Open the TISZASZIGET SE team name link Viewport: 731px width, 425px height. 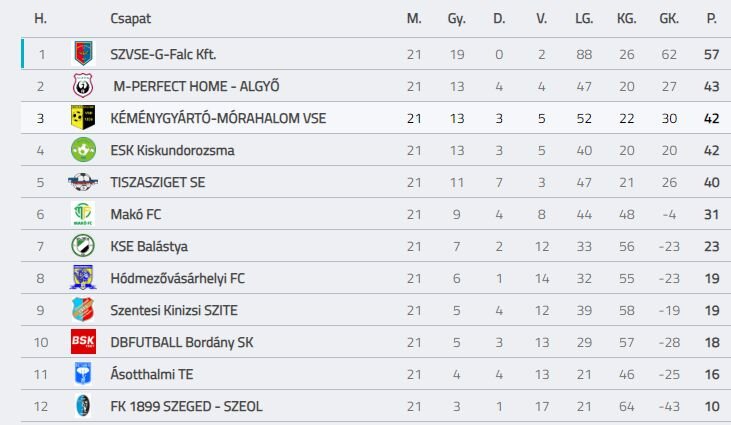click(x=158, y=182)
